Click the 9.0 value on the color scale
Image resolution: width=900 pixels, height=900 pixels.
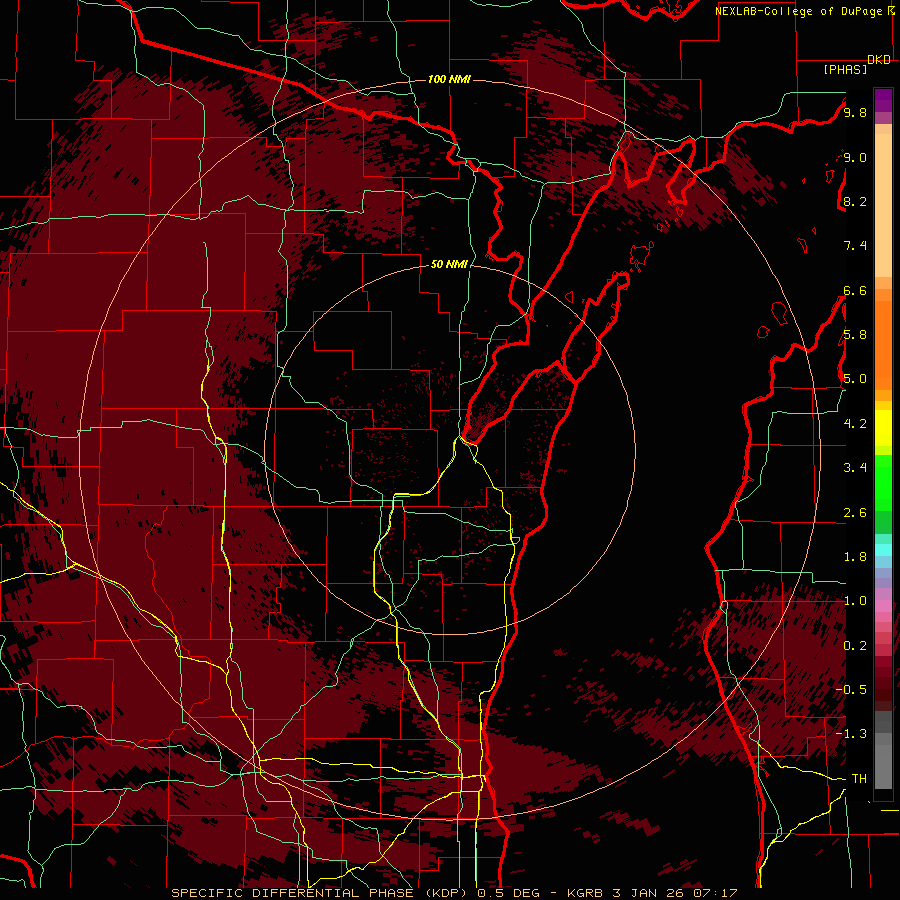855,158
